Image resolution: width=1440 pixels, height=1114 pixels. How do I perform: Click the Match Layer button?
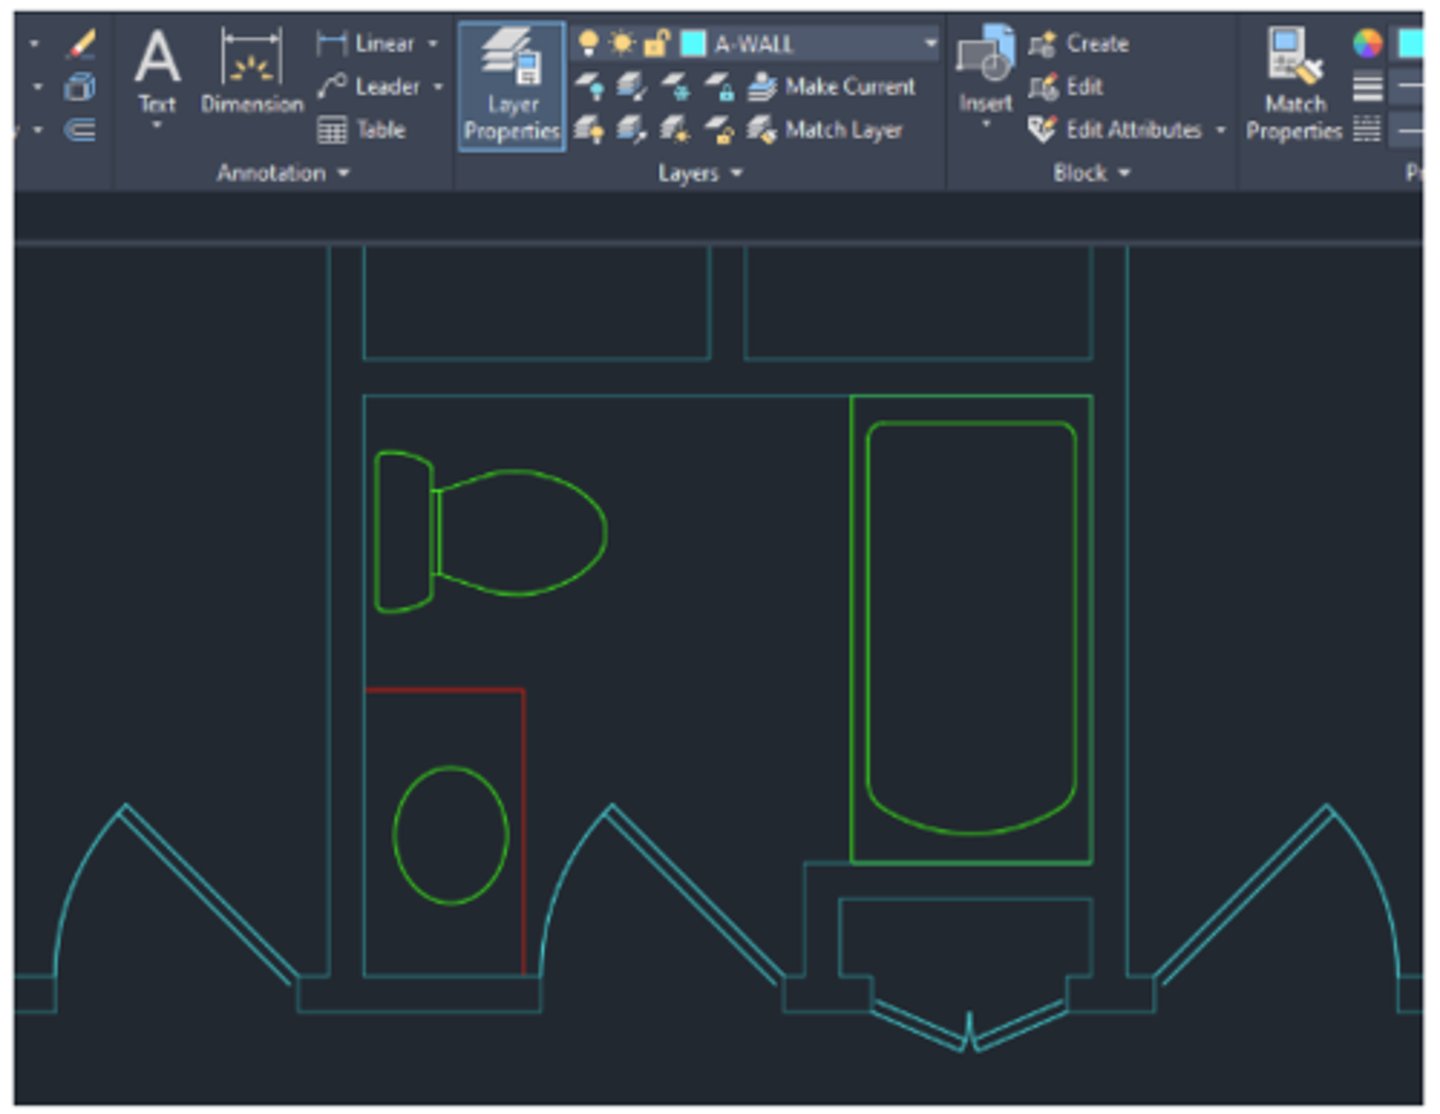[826, 130]
